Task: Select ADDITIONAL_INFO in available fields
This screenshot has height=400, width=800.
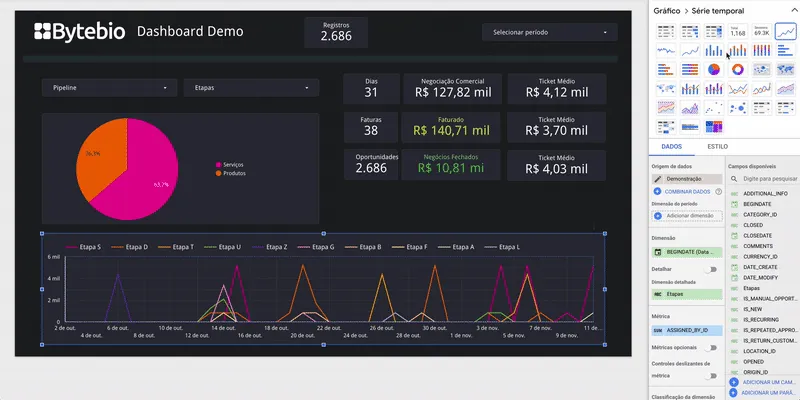Action: tap(765, 194)
